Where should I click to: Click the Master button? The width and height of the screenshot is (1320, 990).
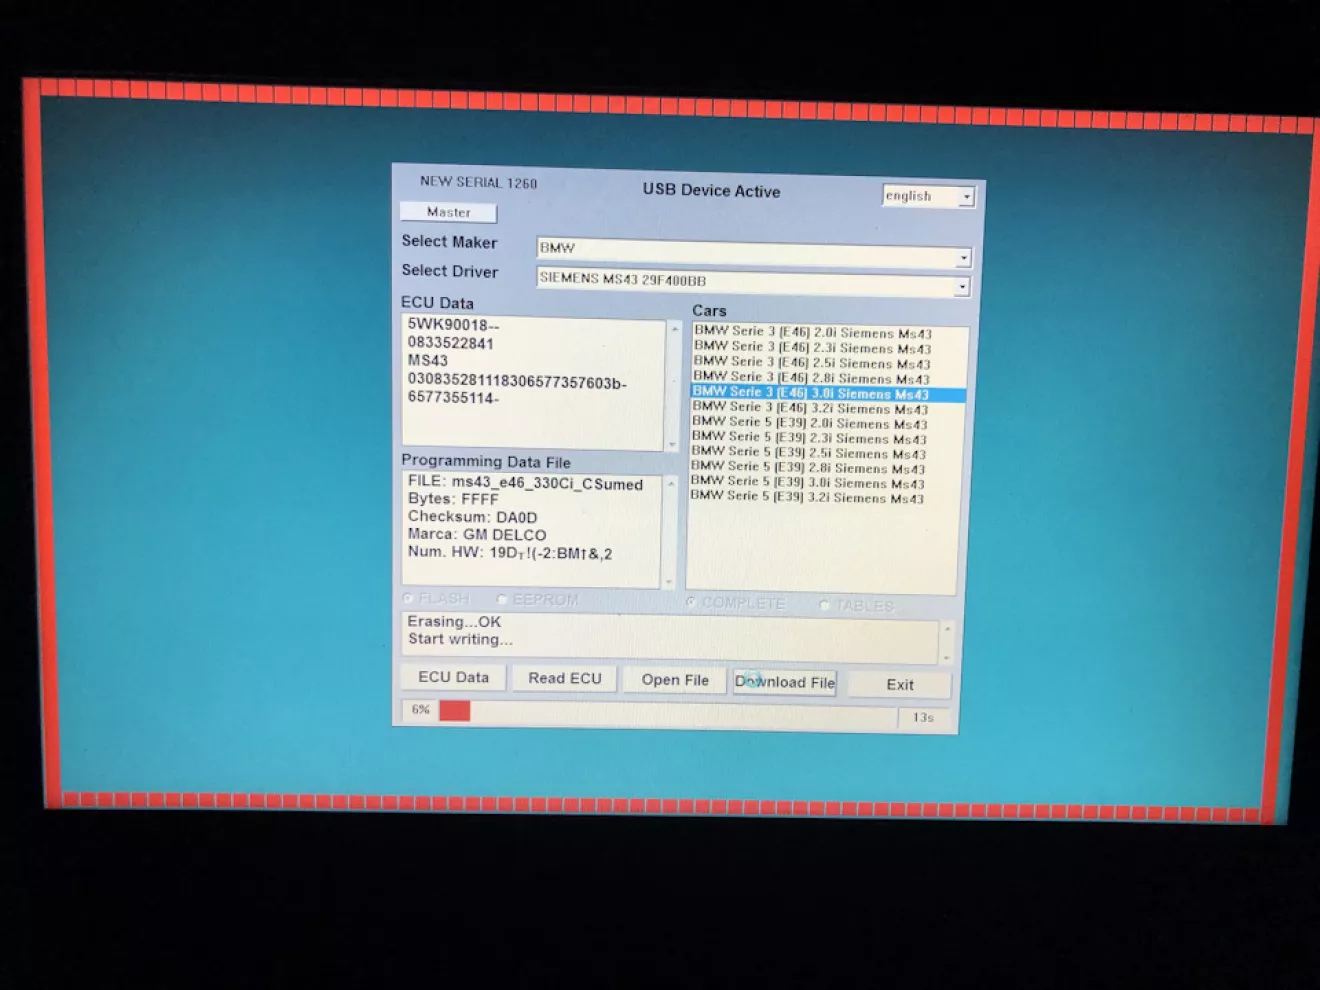point(448,212)
